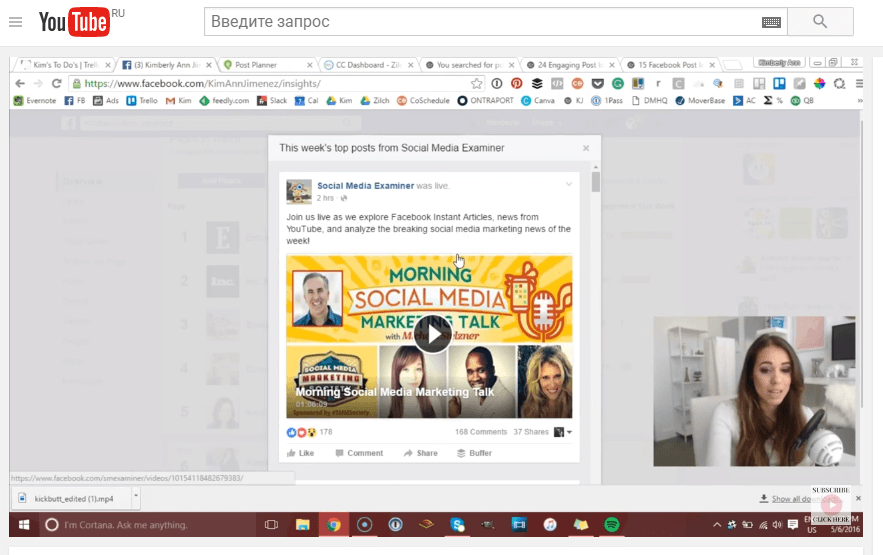Open the Chrome menu hamburger icon
The image size is (883, 555).
859,83
